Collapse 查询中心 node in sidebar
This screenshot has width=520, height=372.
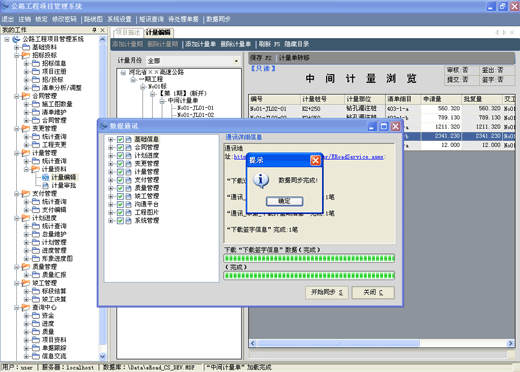pyautogui.click(x=16, y=307)
